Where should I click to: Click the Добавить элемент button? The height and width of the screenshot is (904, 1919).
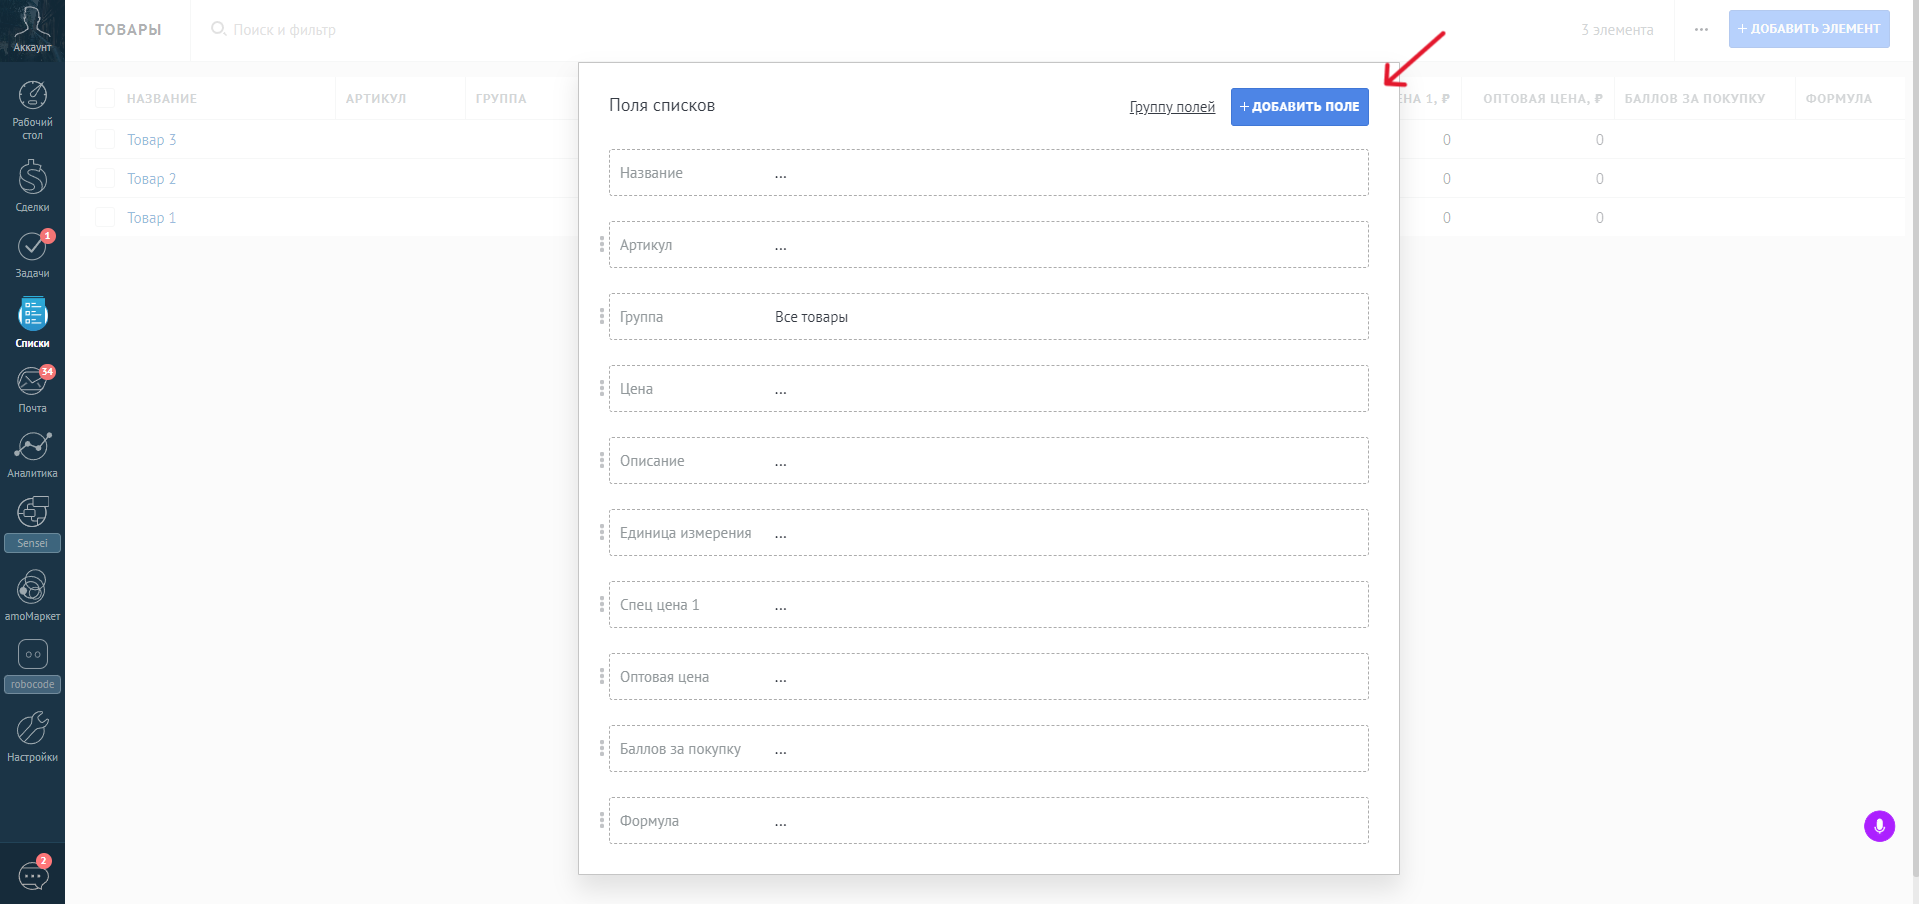point(1809,29)
